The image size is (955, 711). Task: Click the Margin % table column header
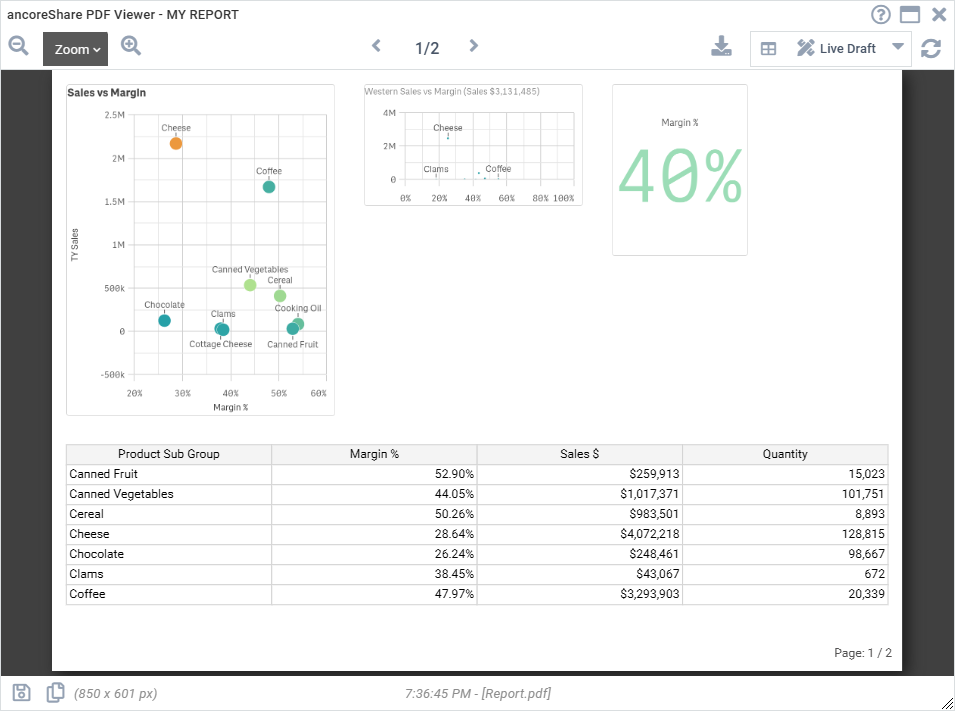[375, 454]
